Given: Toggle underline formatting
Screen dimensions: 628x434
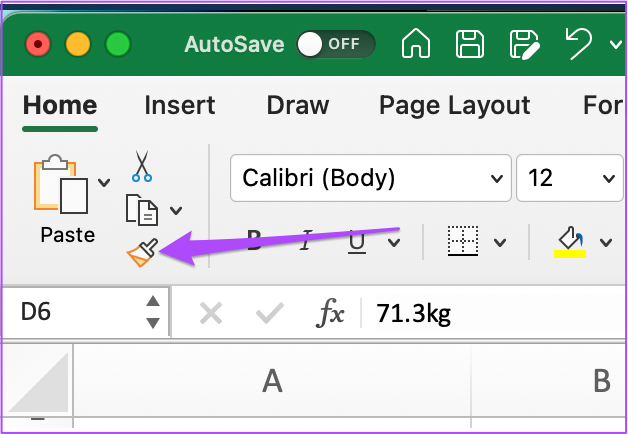Looking at the screenshot, I should [356, 243].
